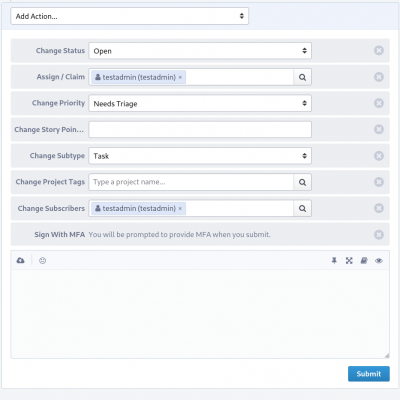Viewport: 400px width, 400px height.
Task: Click Change Project Tags search magnifier
Action: (x=302, y=182)
